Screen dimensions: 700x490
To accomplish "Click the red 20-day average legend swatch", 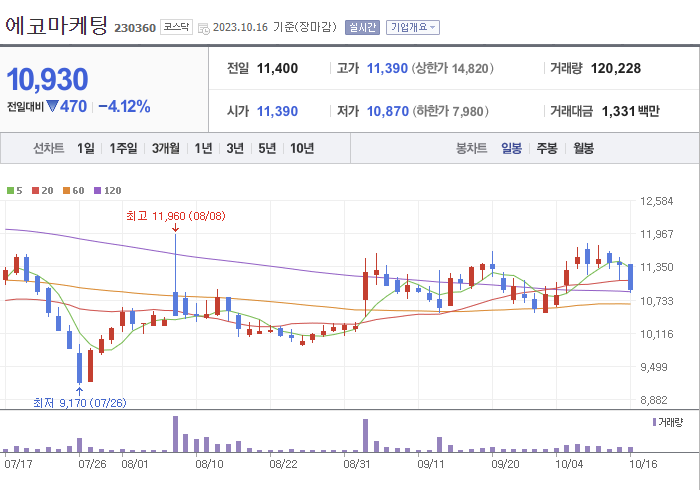I will click(x=35, y=191).
